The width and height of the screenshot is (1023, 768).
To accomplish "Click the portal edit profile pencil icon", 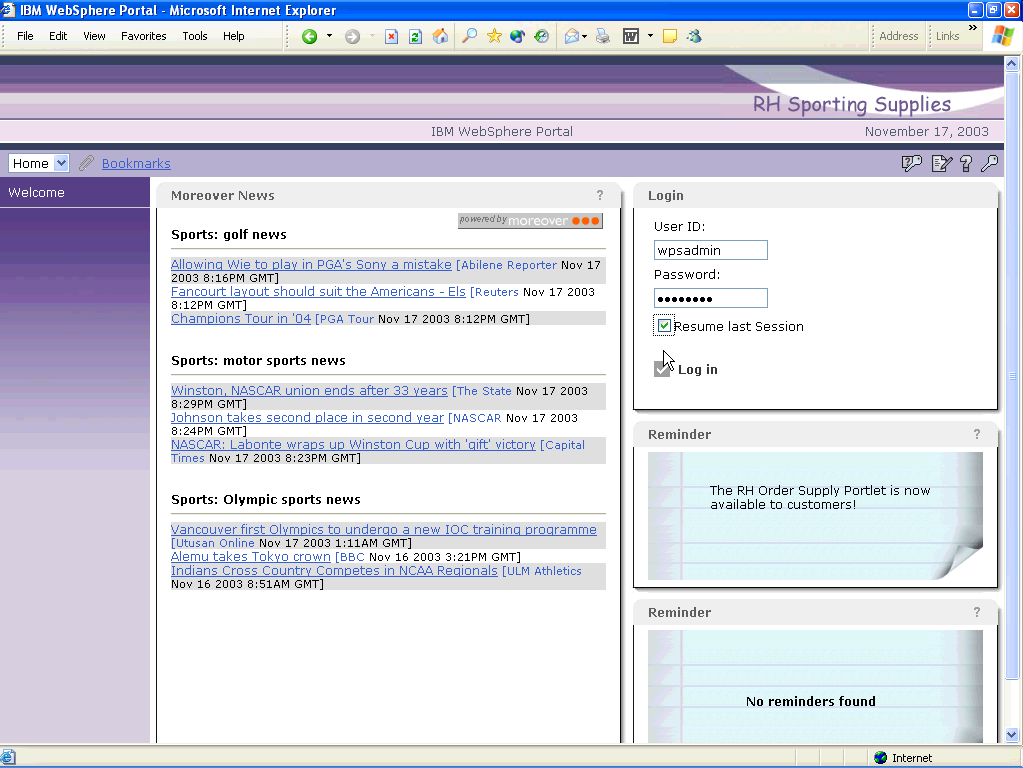I will [941, 163].
